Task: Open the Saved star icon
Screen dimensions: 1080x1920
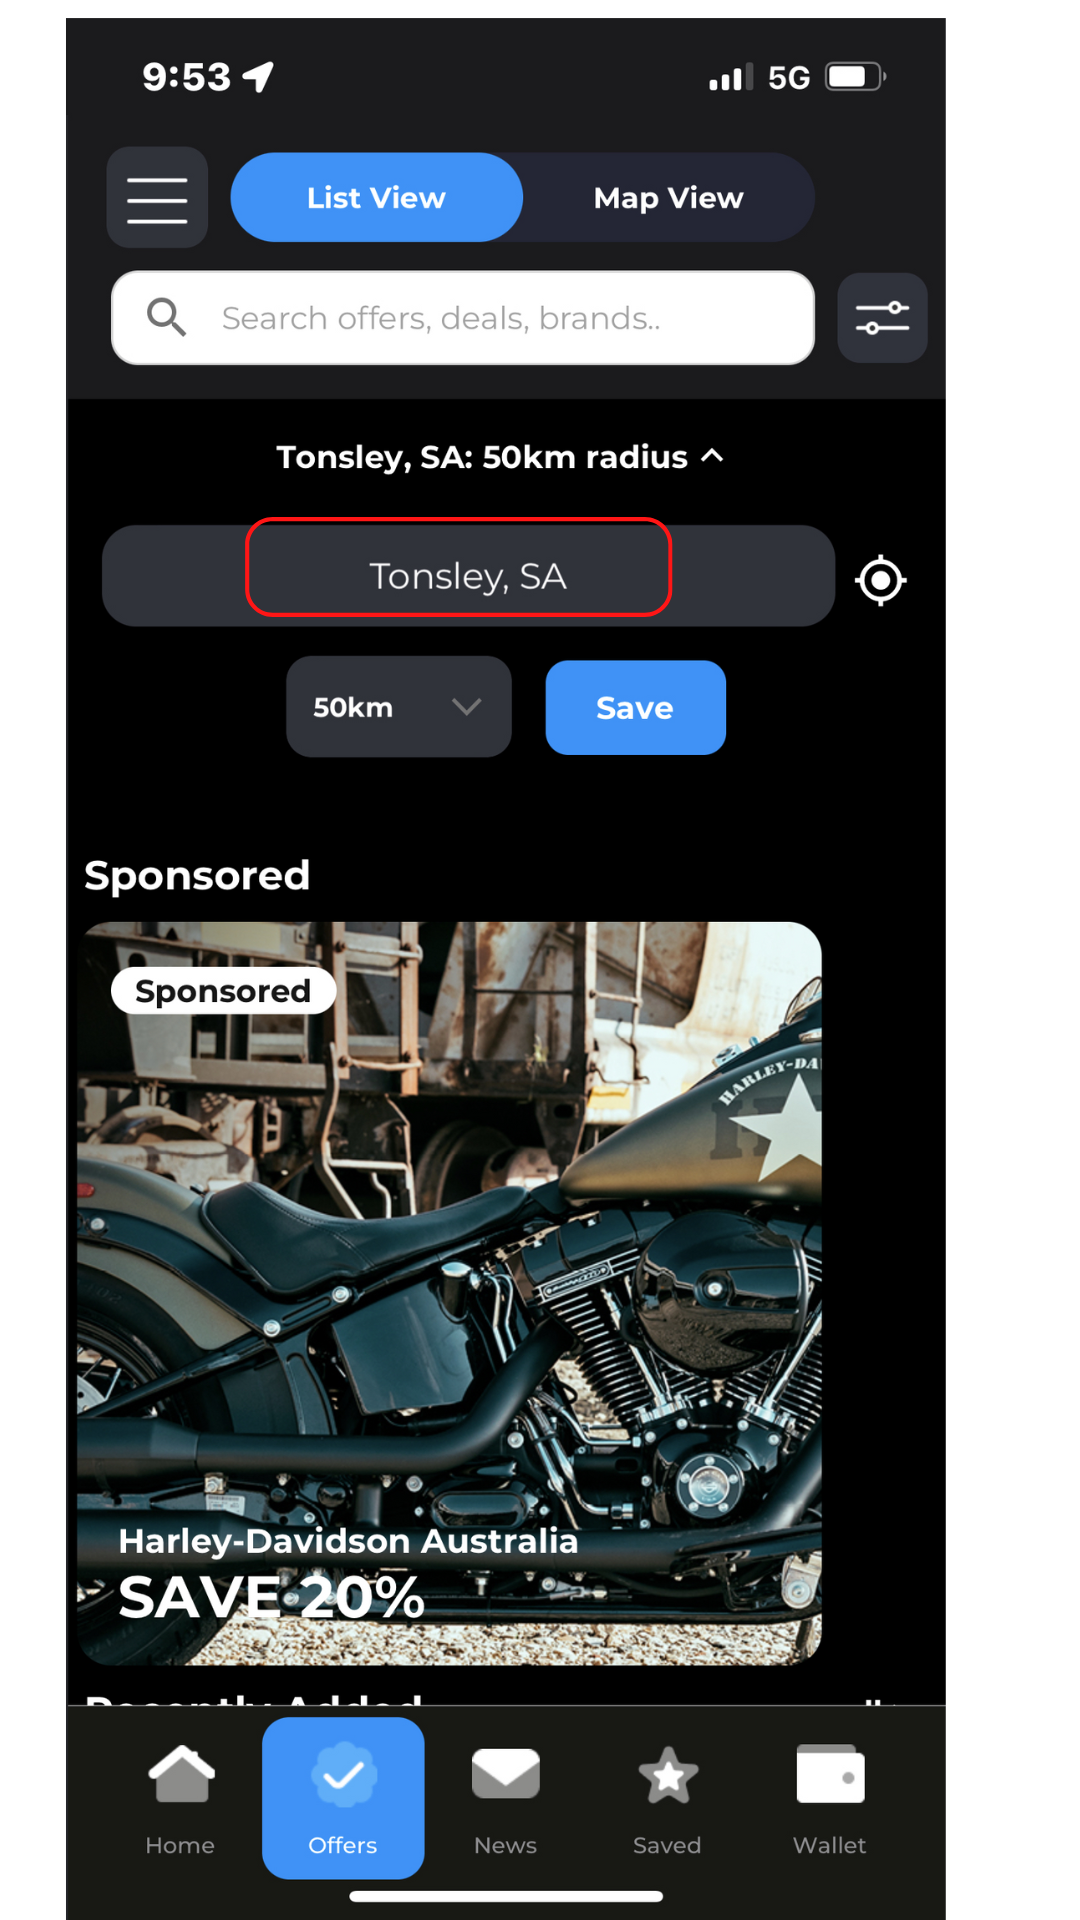Action: pyautogui.click(x=667, y=1776)
